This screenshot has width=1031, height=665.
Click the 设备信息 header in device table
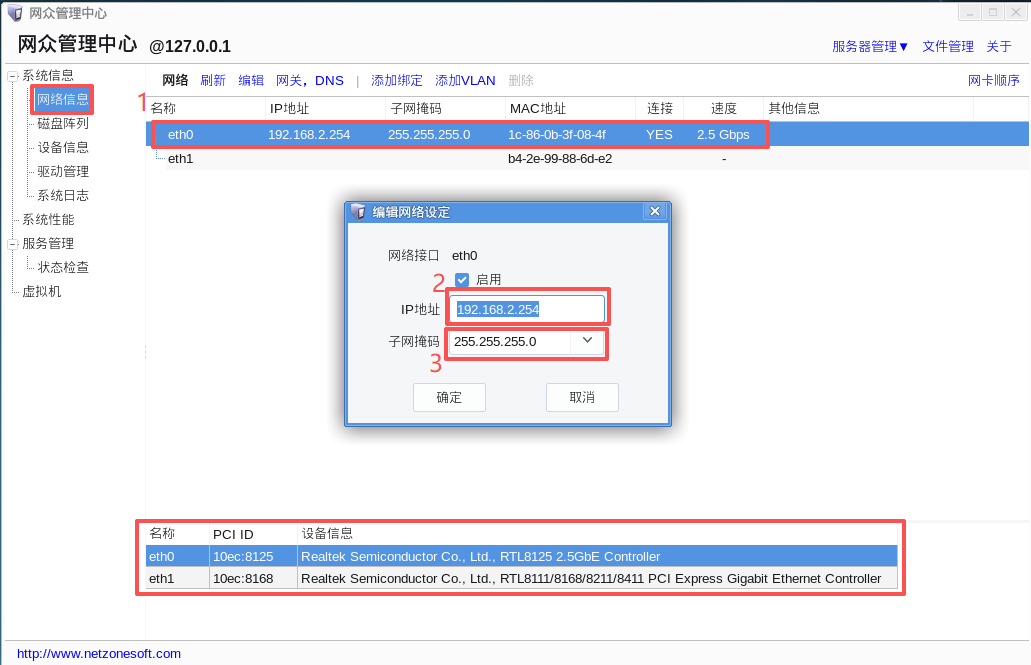[x=327, y=533]
